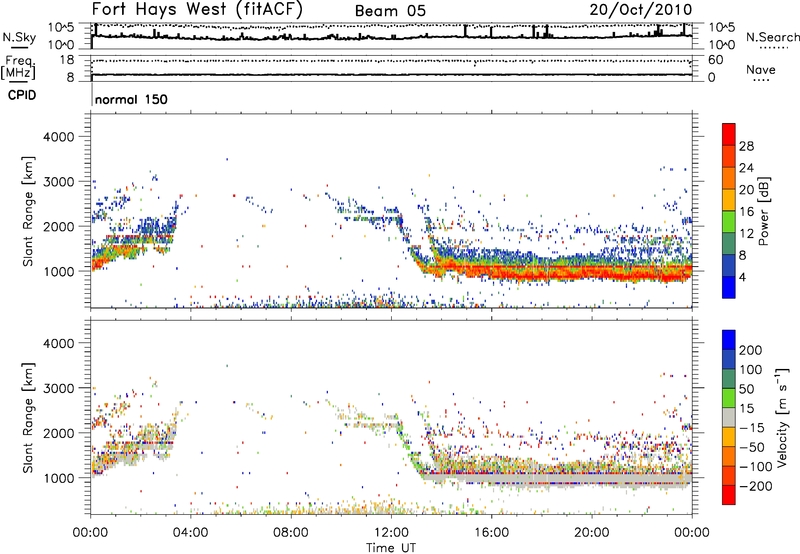Click the blue 200 Velocity colorbar segment
This screenshot has height=554, width=800.
(x=729, y=340)
